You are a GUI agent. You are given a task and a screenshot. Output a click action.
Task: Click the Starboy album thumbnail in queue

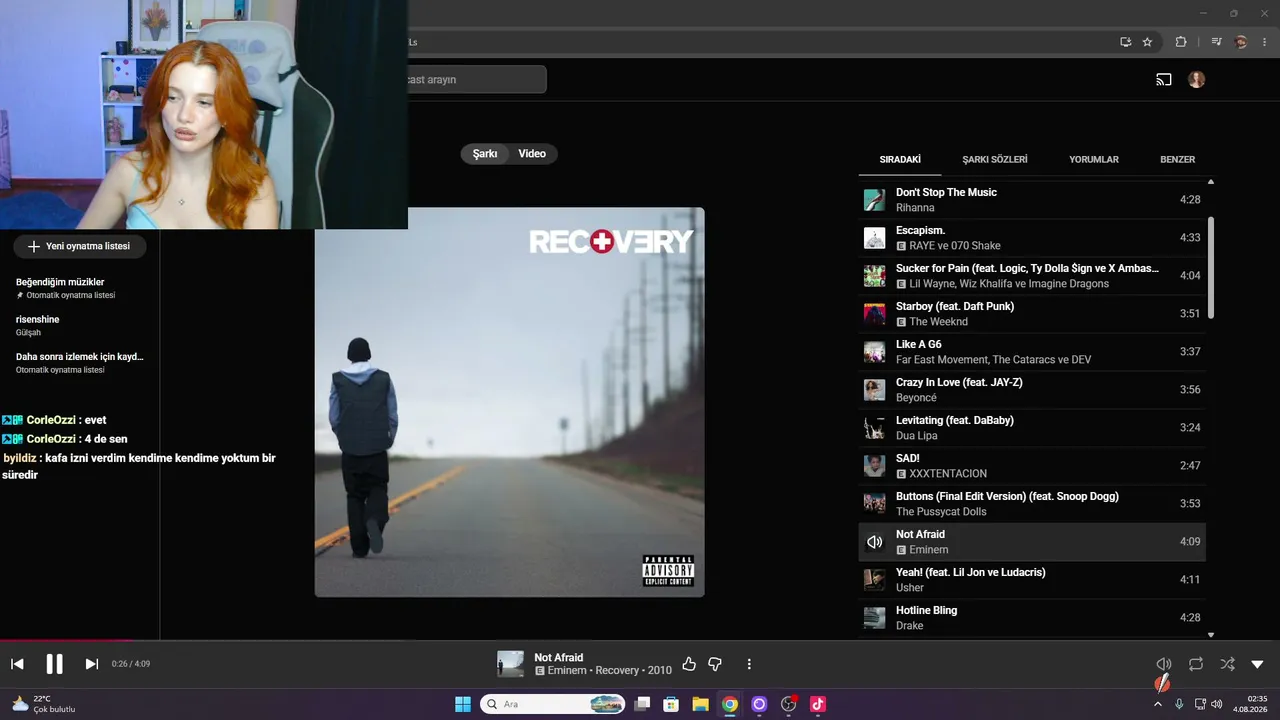[875, 314]
